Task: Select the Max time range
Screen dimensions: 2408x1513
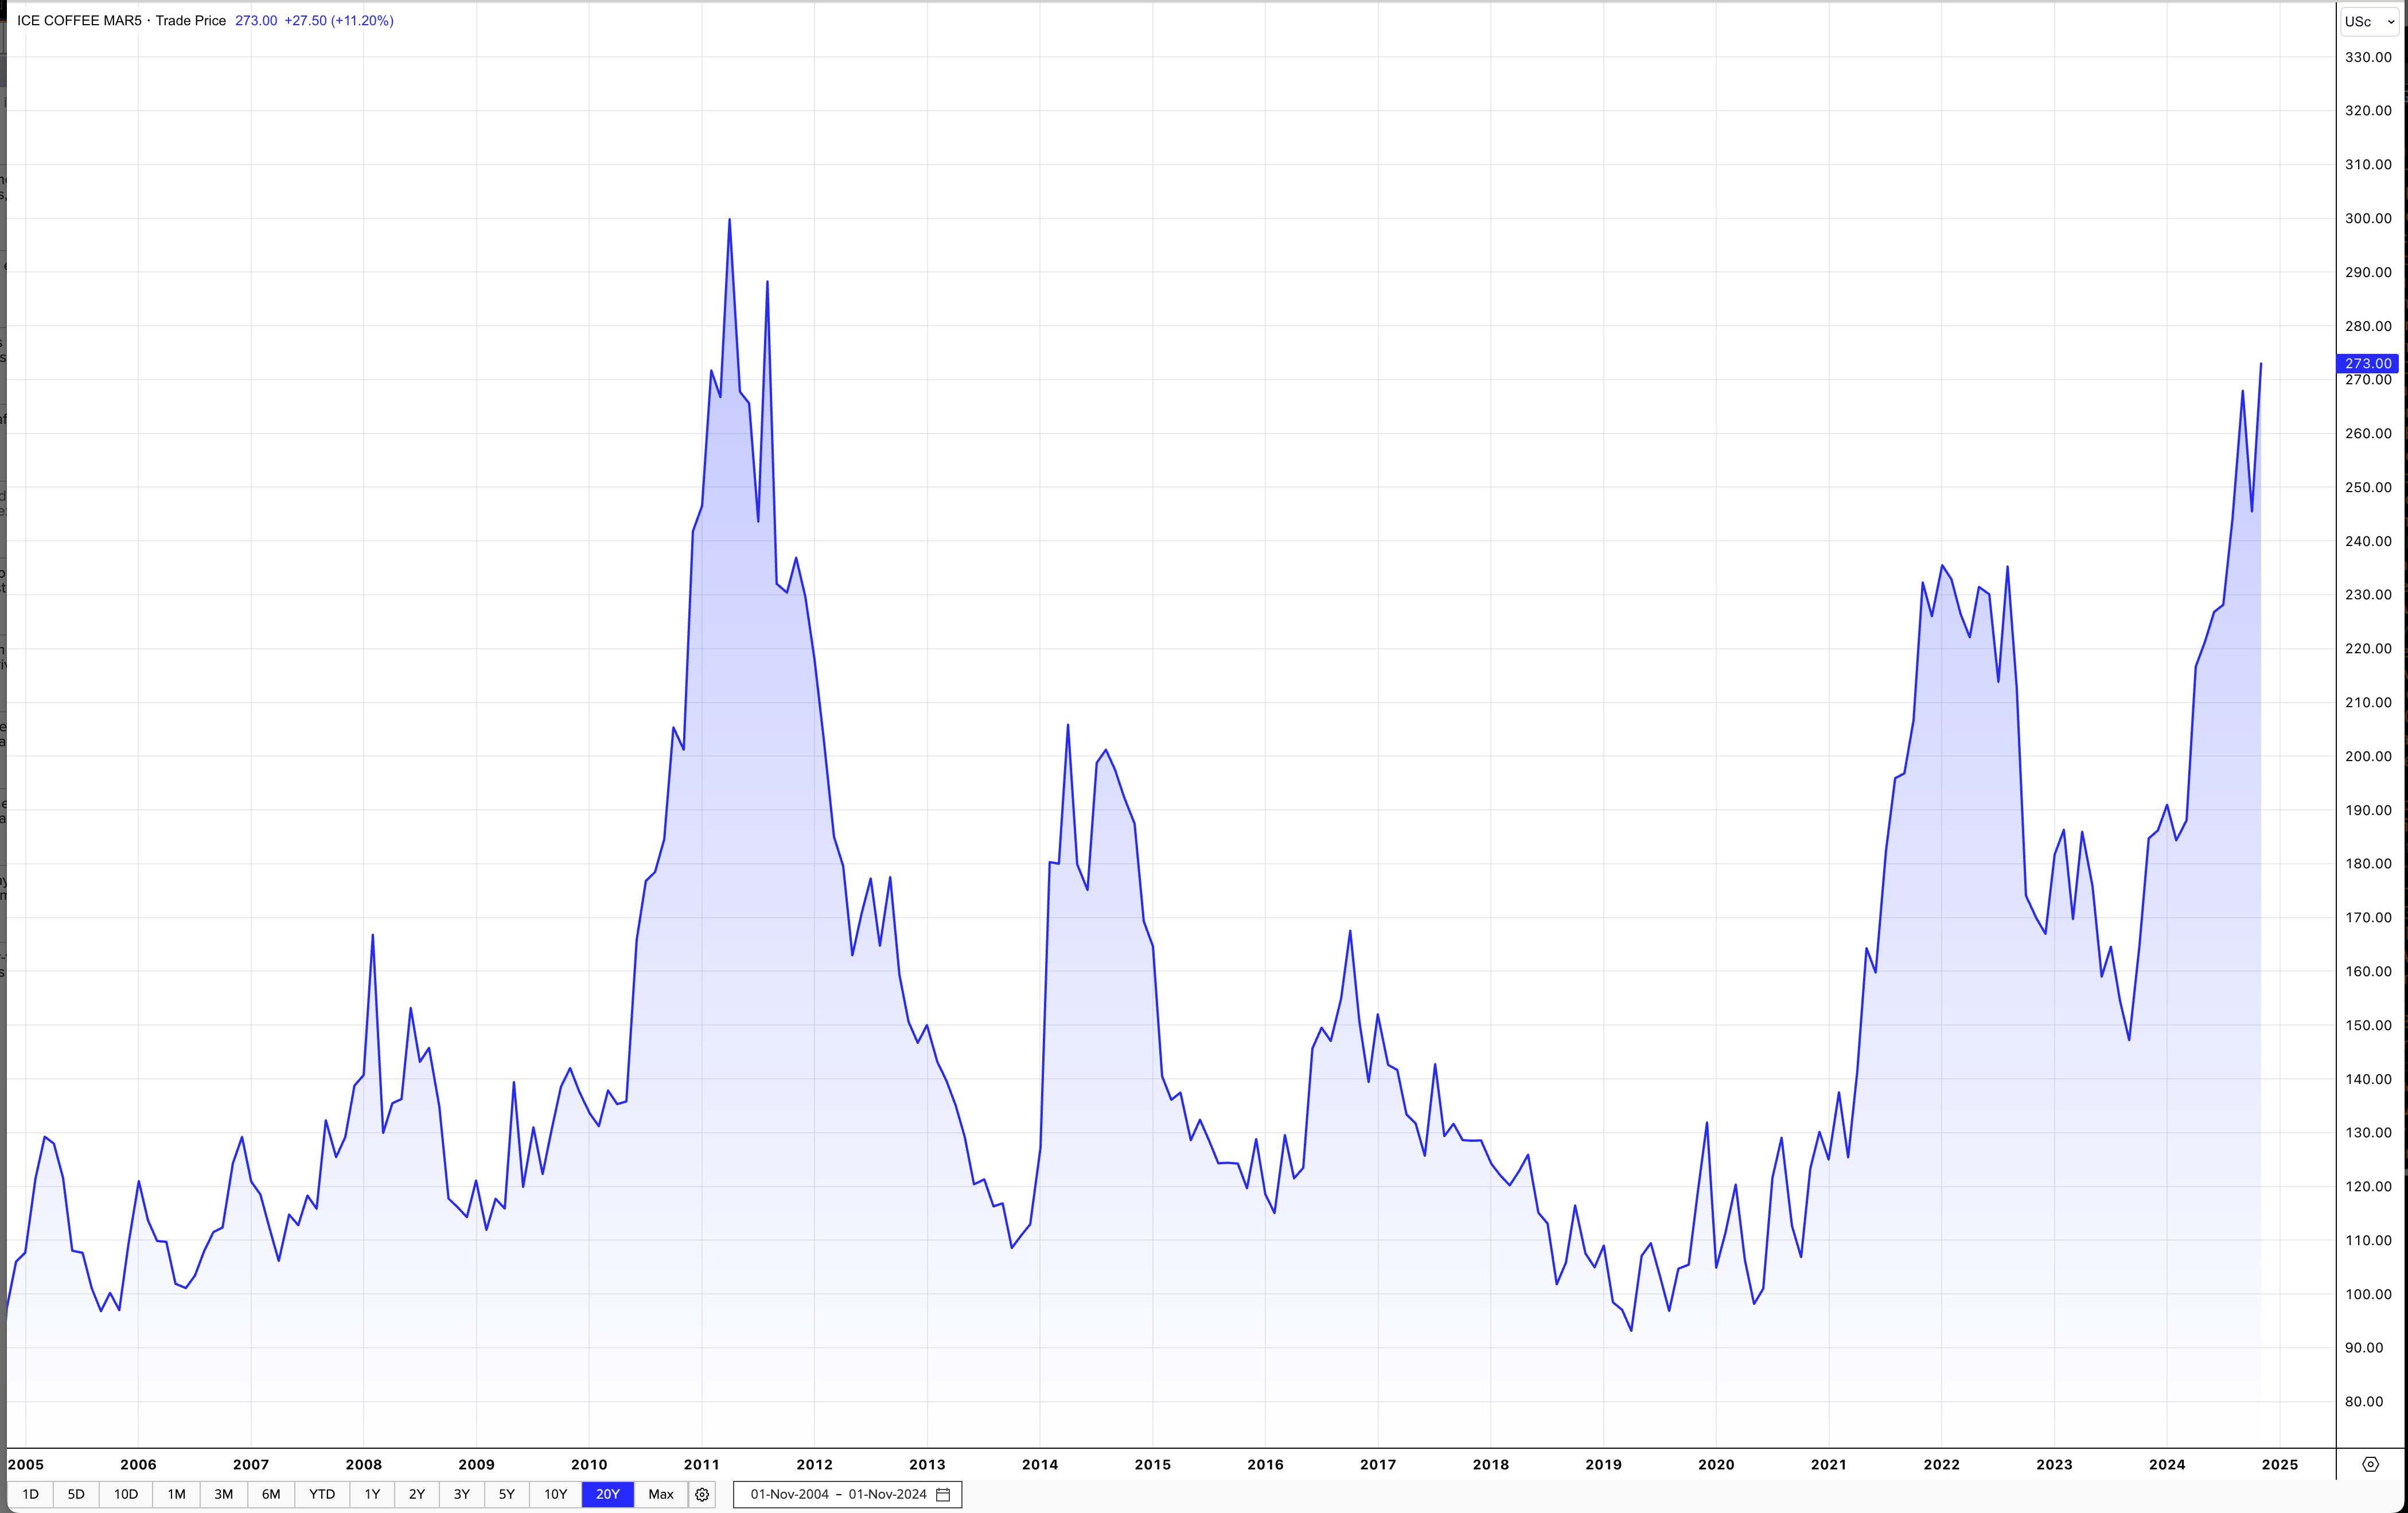Action: (661, 1494)
